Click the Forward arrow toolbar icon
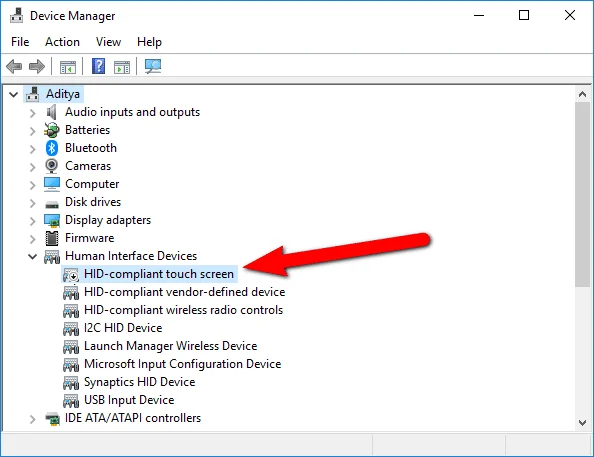 pyautogui.click(x=37, y=67)
